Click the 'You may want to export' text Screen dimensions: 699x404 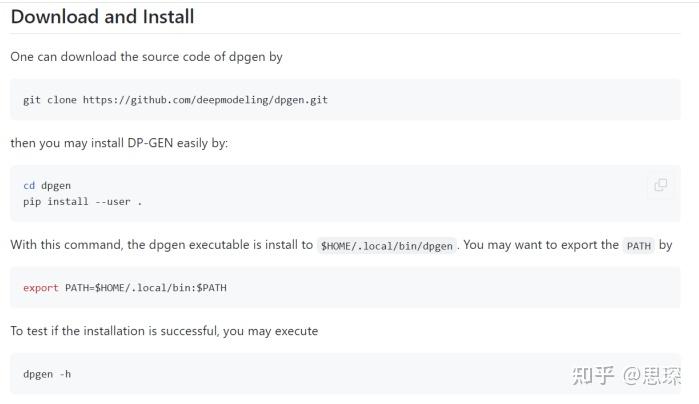(x=541, y=245)
